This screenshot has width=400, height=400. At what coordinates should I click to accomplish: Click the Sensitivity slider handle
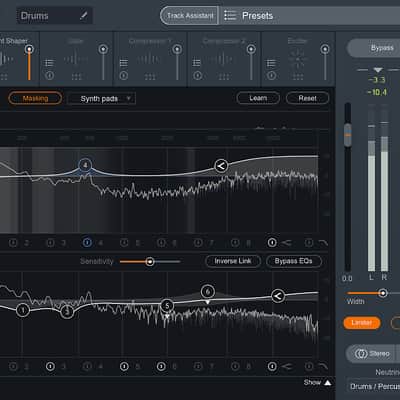click(x=150, y=262)
